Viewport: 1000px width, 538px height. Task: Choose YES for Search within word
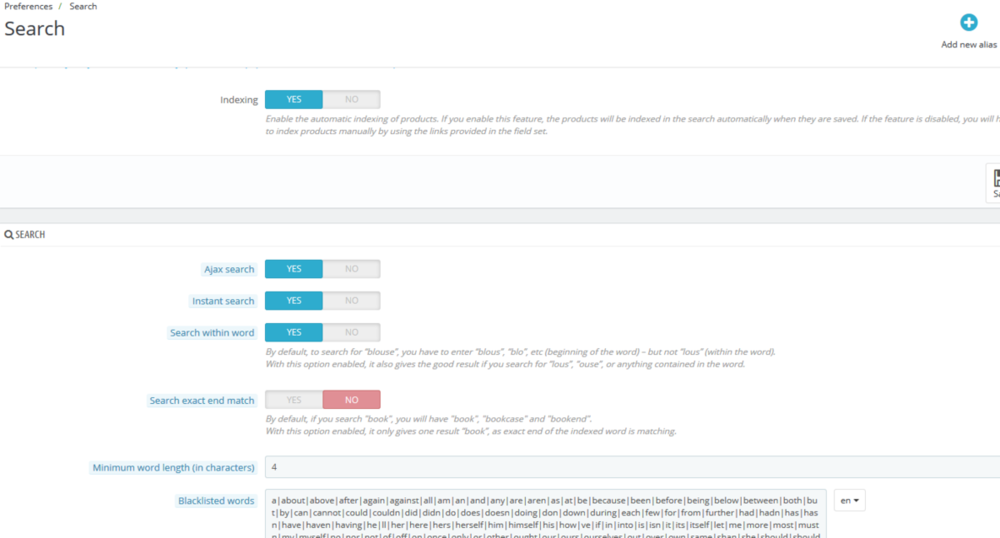[294, 333]
